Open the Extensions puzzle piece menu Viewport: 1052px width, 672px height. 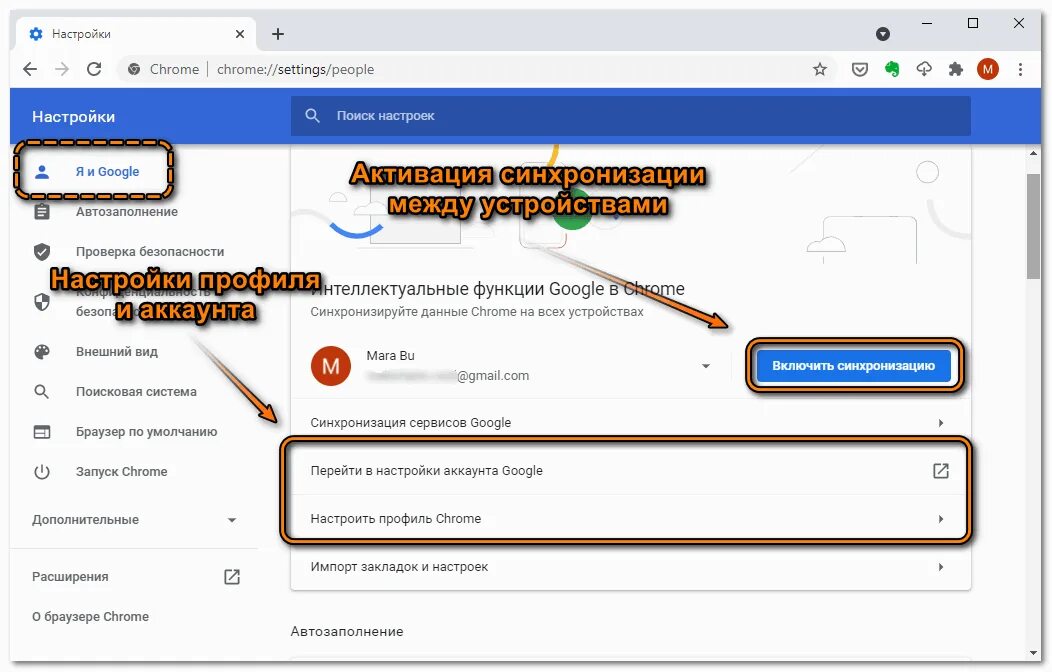click(955, 69)
